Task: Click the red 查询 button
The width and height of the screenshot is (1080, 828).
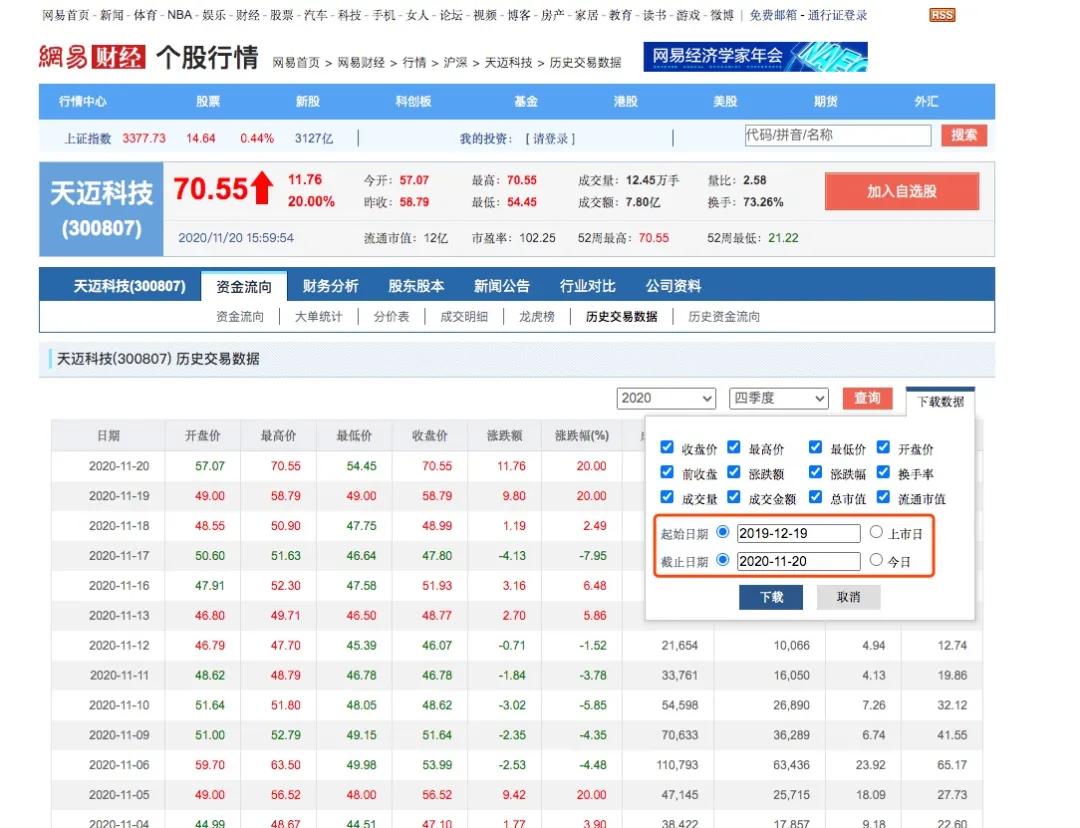Action: (x=867, y=398)
